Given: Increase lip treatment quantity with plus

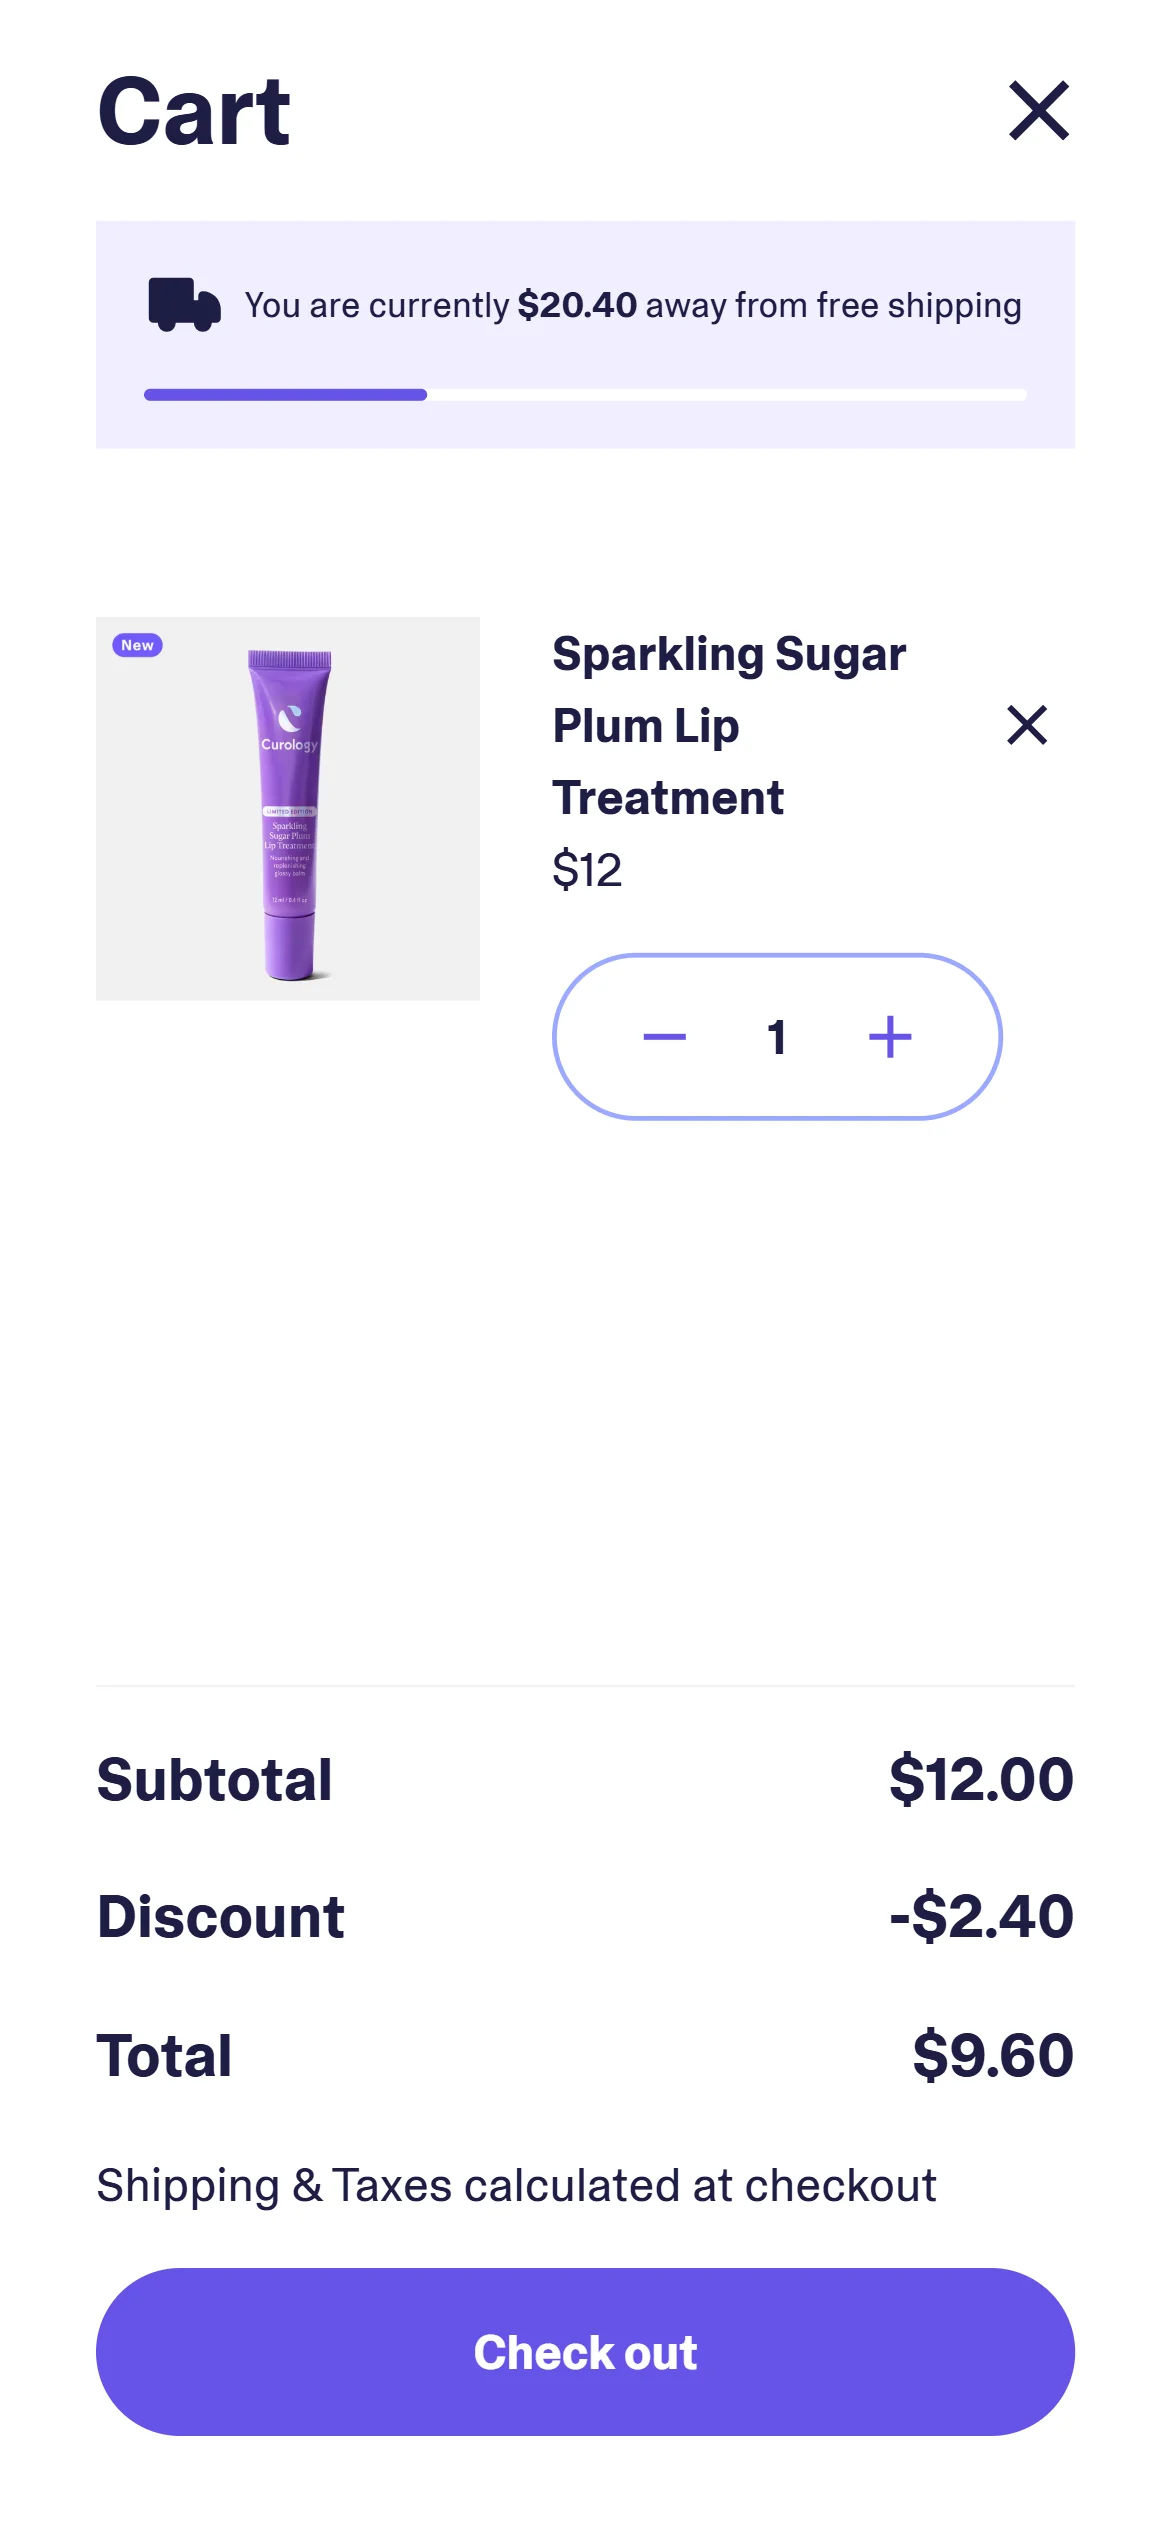Looking at the screenshot, I should pyautogui.click(x=890, y=1037).
